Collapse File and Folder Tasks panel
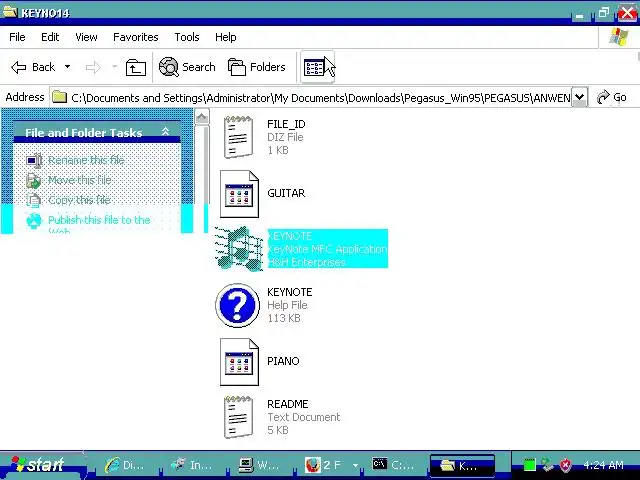Screen dimensions: 640x480 165,131
